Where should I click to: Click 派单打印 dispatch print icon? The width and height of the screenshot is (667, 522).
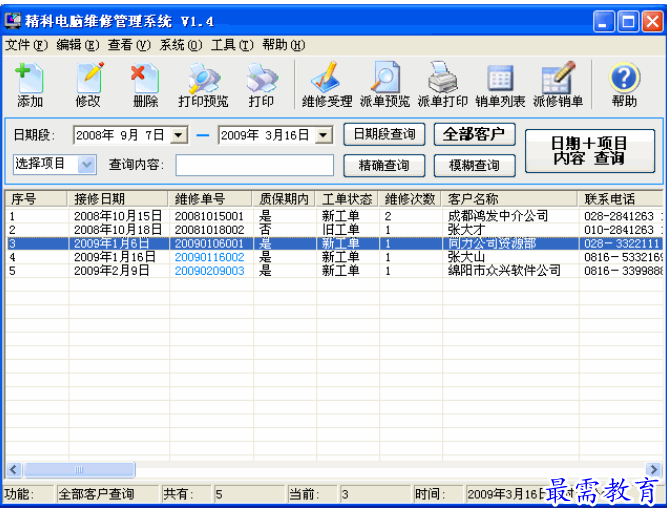click(x=442, y=85)
